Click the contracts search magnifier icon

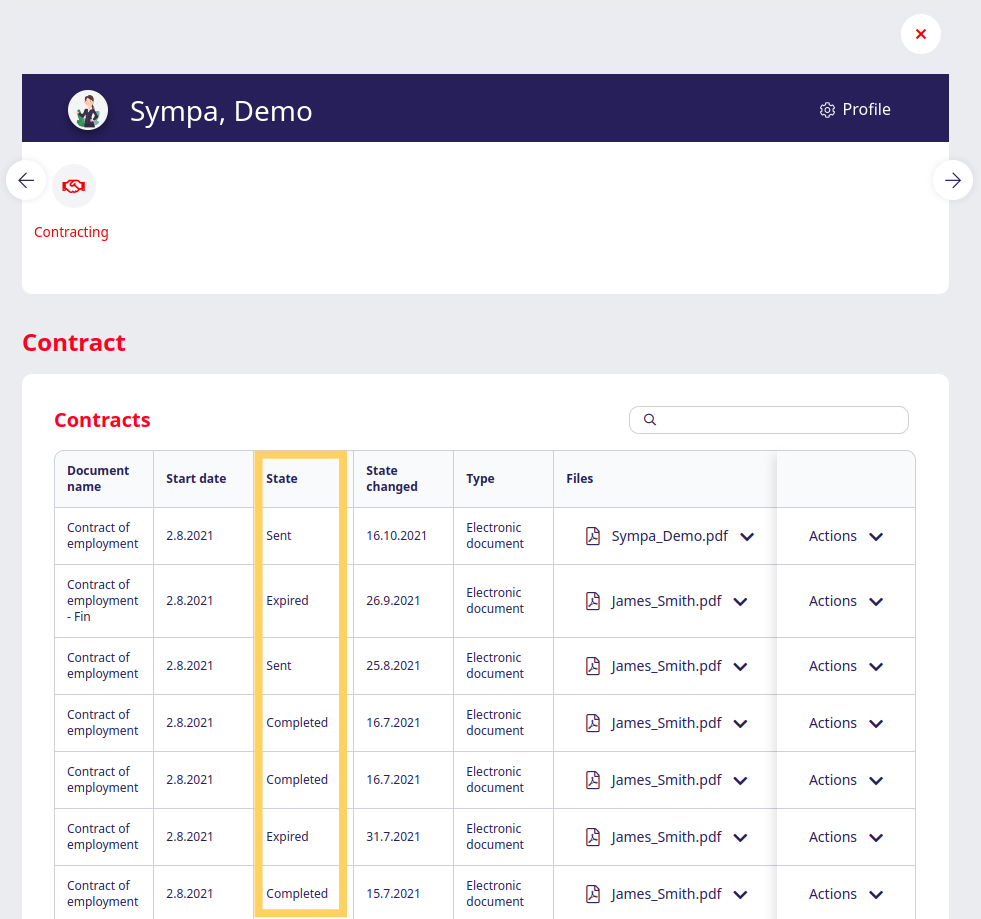(650, 420)
